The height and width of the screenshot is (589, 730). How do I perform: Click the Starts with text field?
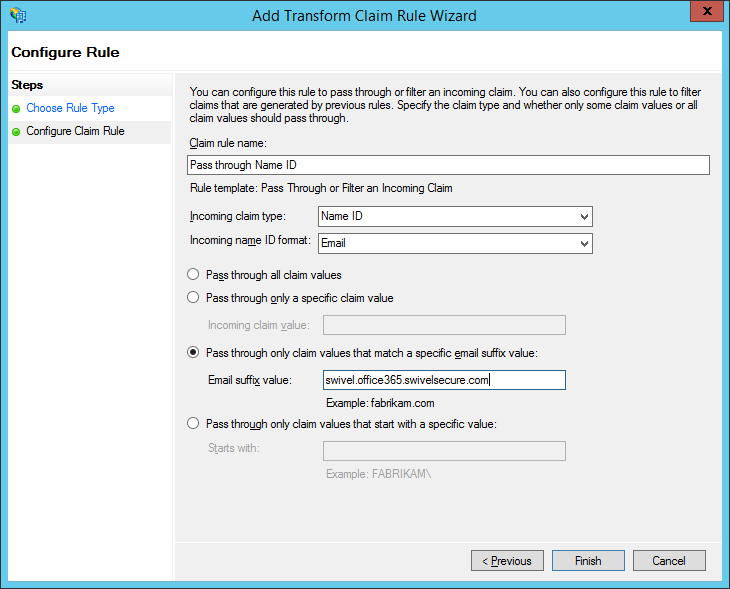tap(444, 450)
